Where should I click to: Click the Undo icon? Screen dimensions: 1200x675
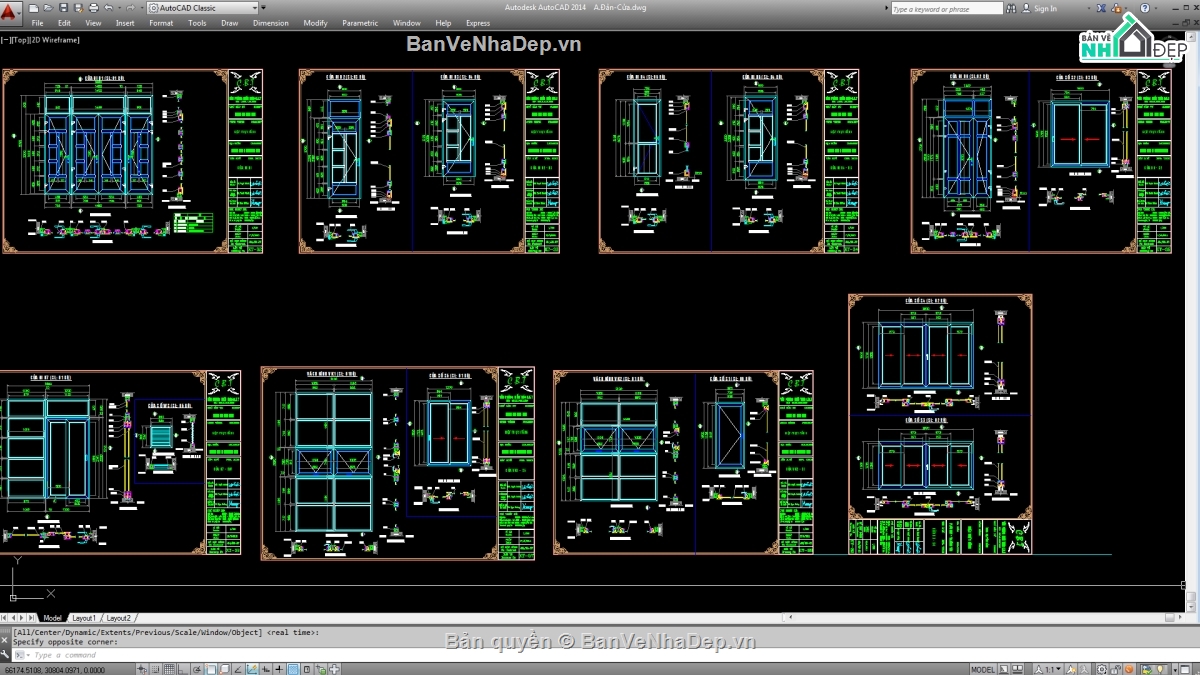click(110, 8)
